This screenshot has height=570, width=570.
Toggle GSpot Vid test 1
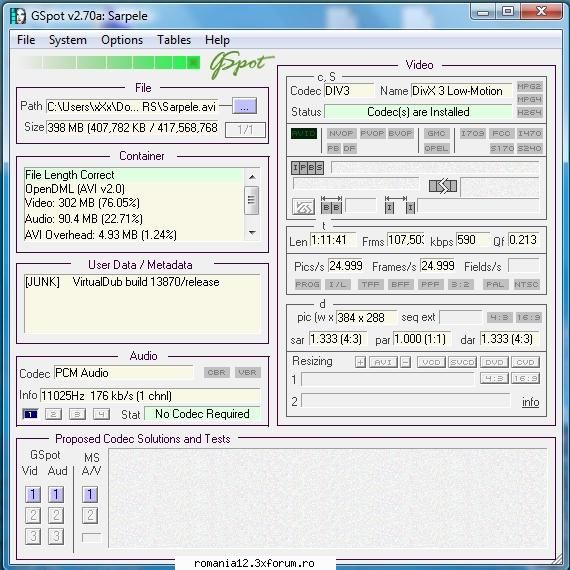33,494
